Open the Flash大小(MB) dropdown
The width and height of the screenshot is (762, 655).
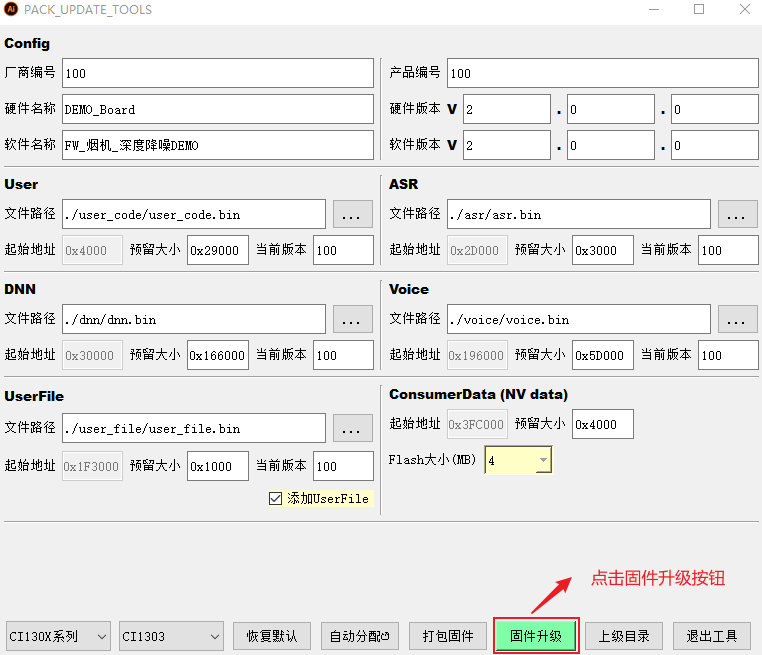point(518,460)
